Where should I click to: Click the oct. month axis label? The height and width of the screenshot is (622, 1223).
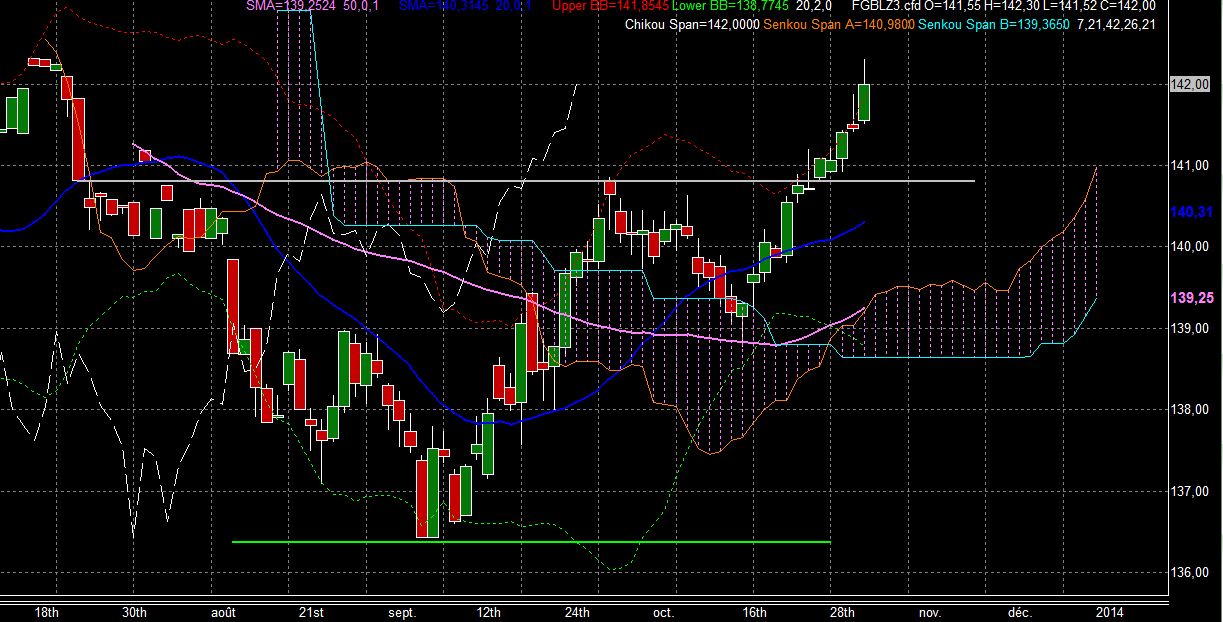coord(663,612)
